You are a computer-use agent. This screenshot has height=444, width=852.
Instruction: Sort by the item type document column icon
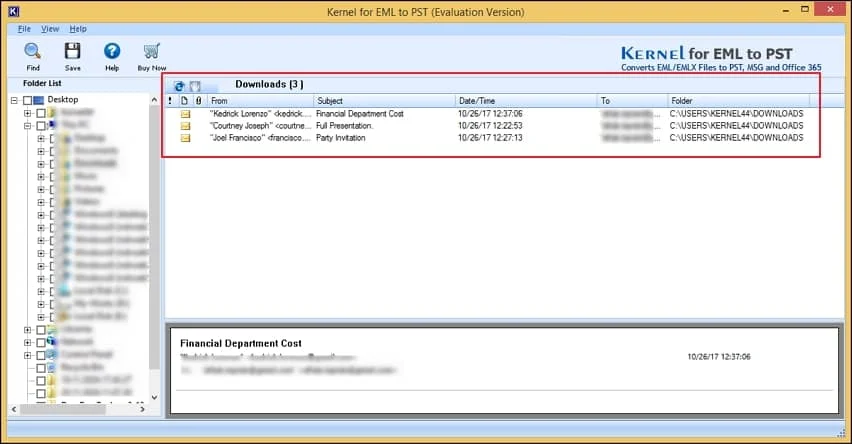coord(184,101)
